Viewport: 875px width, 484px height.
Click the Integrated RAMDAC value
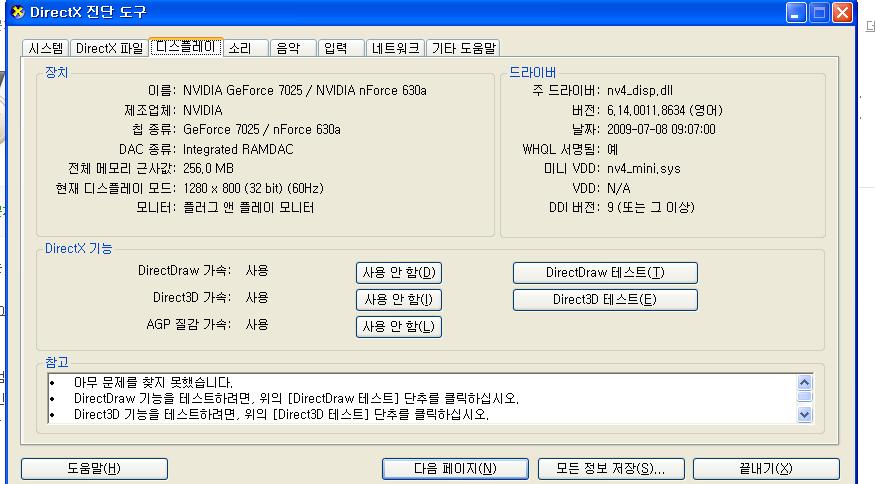(x=238, y=150)
